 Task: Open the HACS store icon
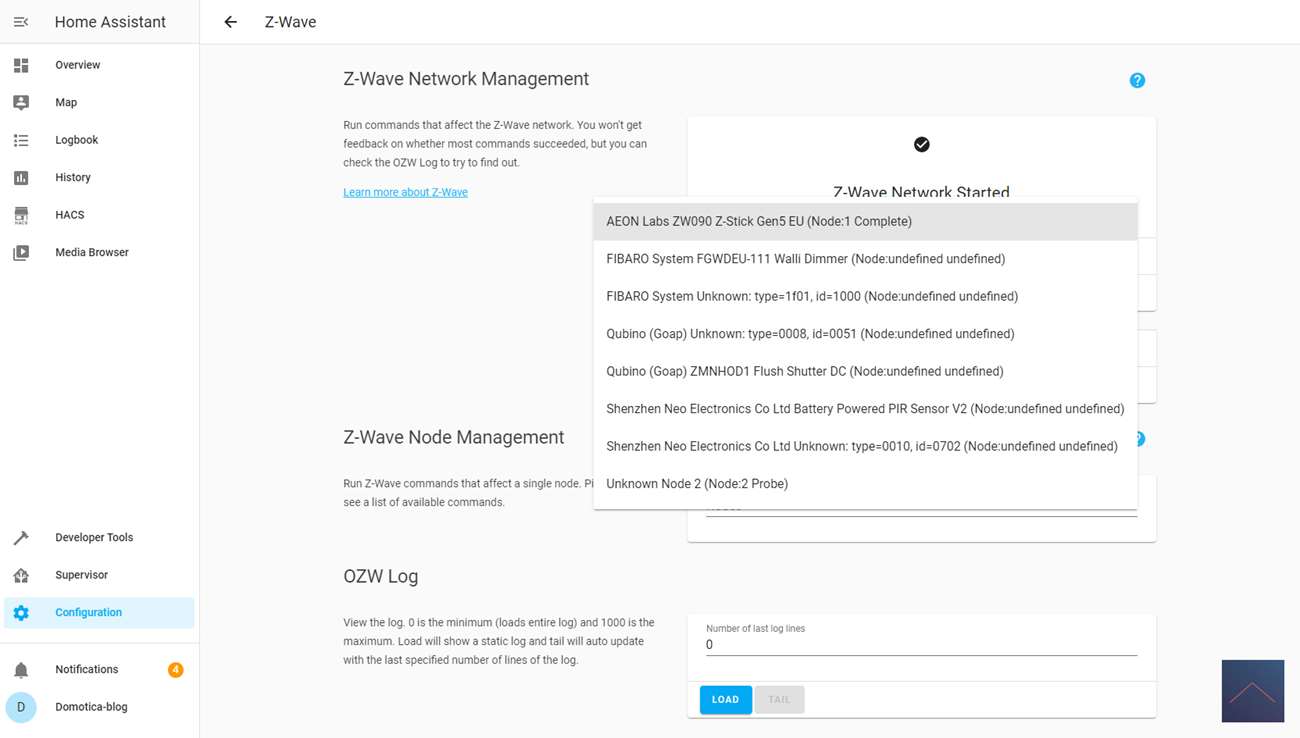tap(21, 215)
